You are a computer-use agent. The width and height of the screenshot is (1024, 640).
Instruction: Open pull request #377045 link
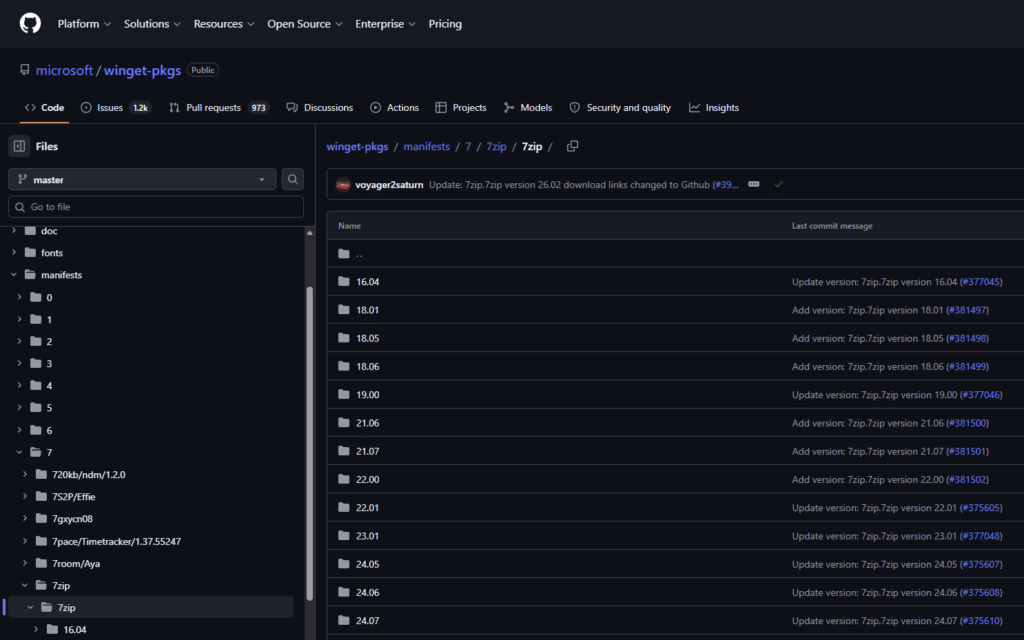point(982,281)
